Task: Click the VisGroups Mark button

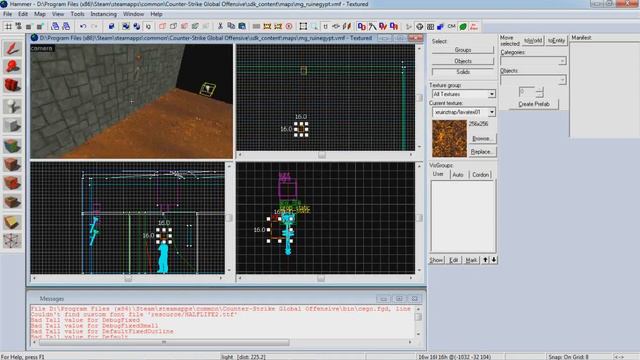Action: [x=471, y=260]
